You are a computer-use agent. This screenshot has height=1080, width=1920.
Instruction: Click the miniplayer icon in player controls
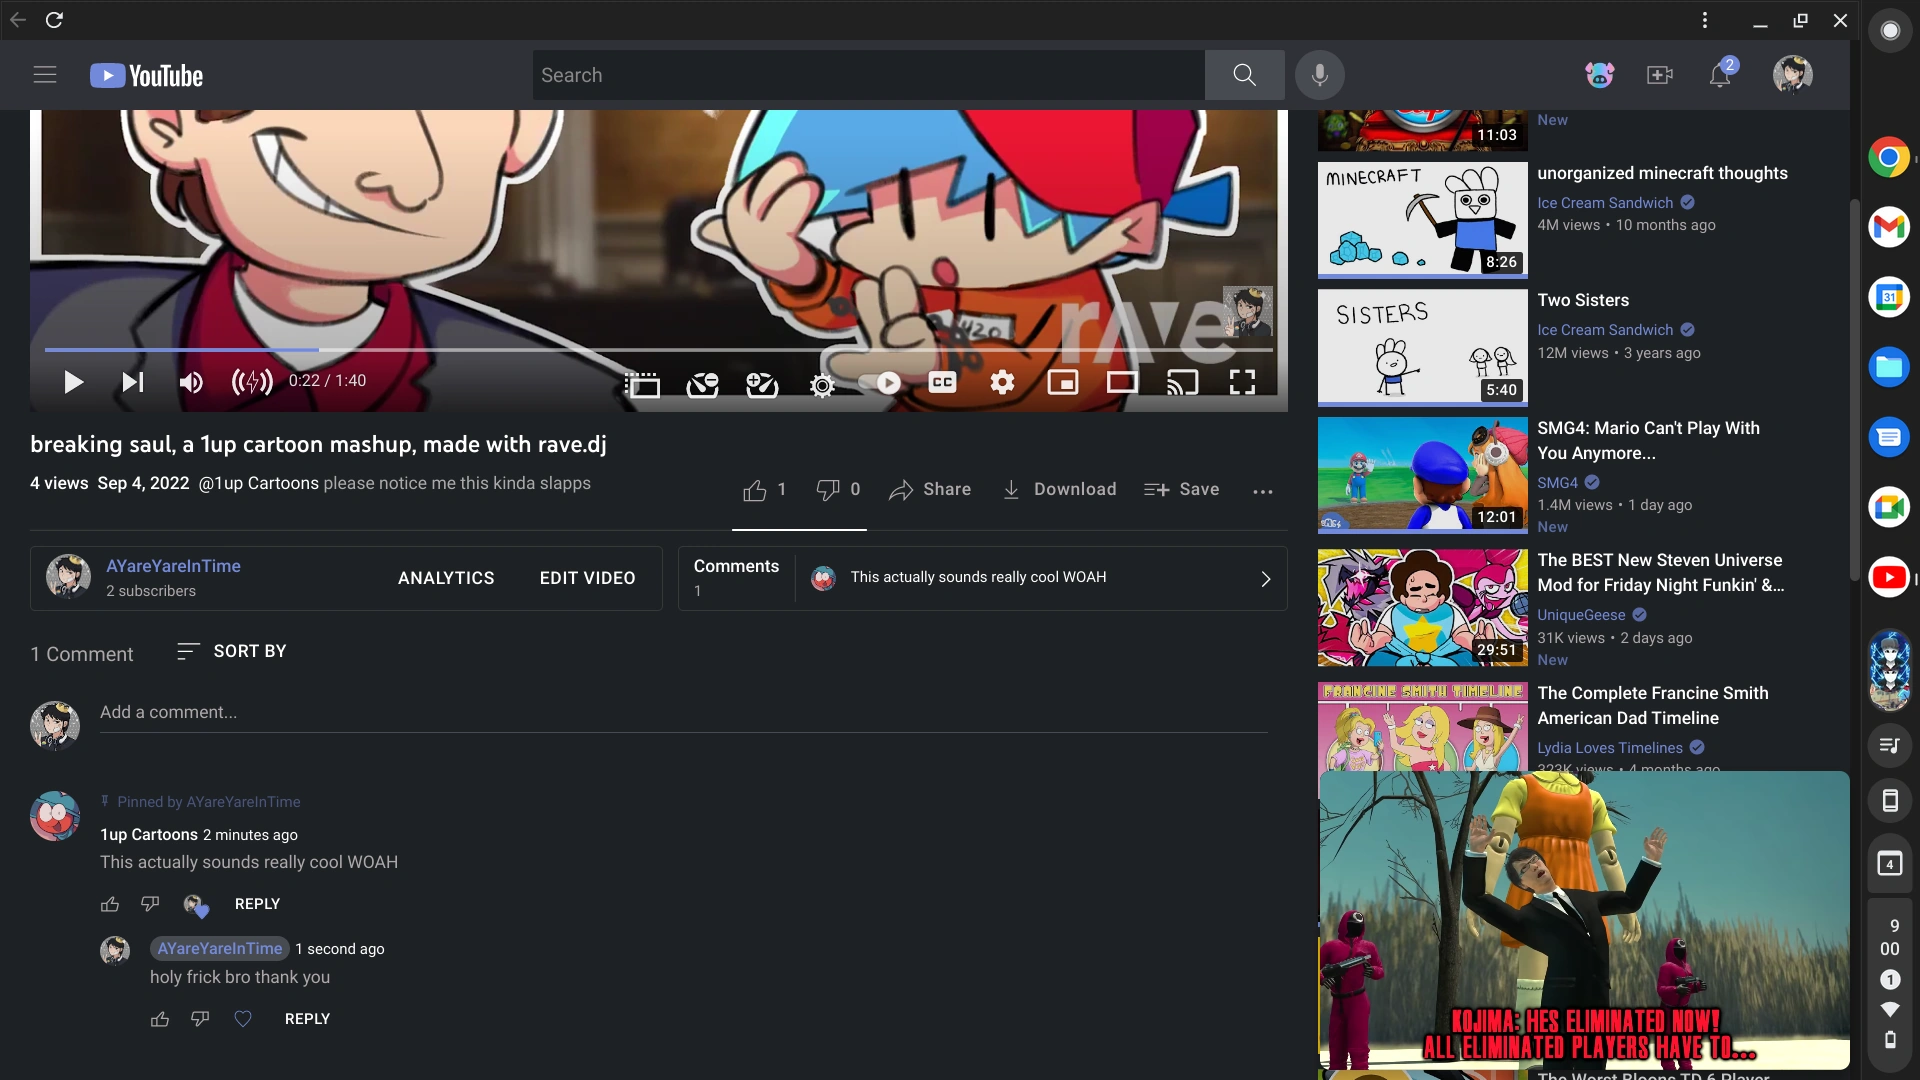point(1062,382)
